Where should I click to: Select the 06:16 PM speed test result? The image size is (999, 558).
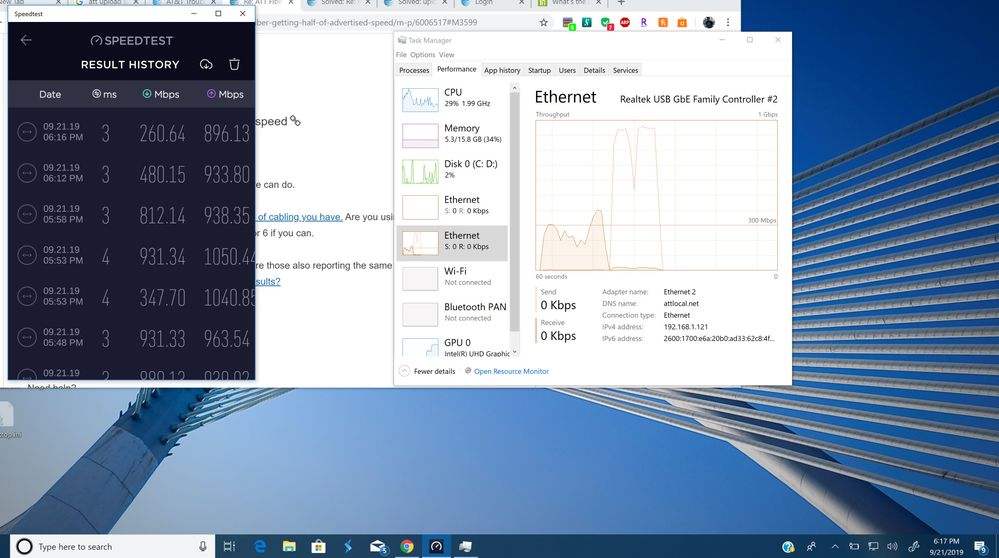point(131,133)
